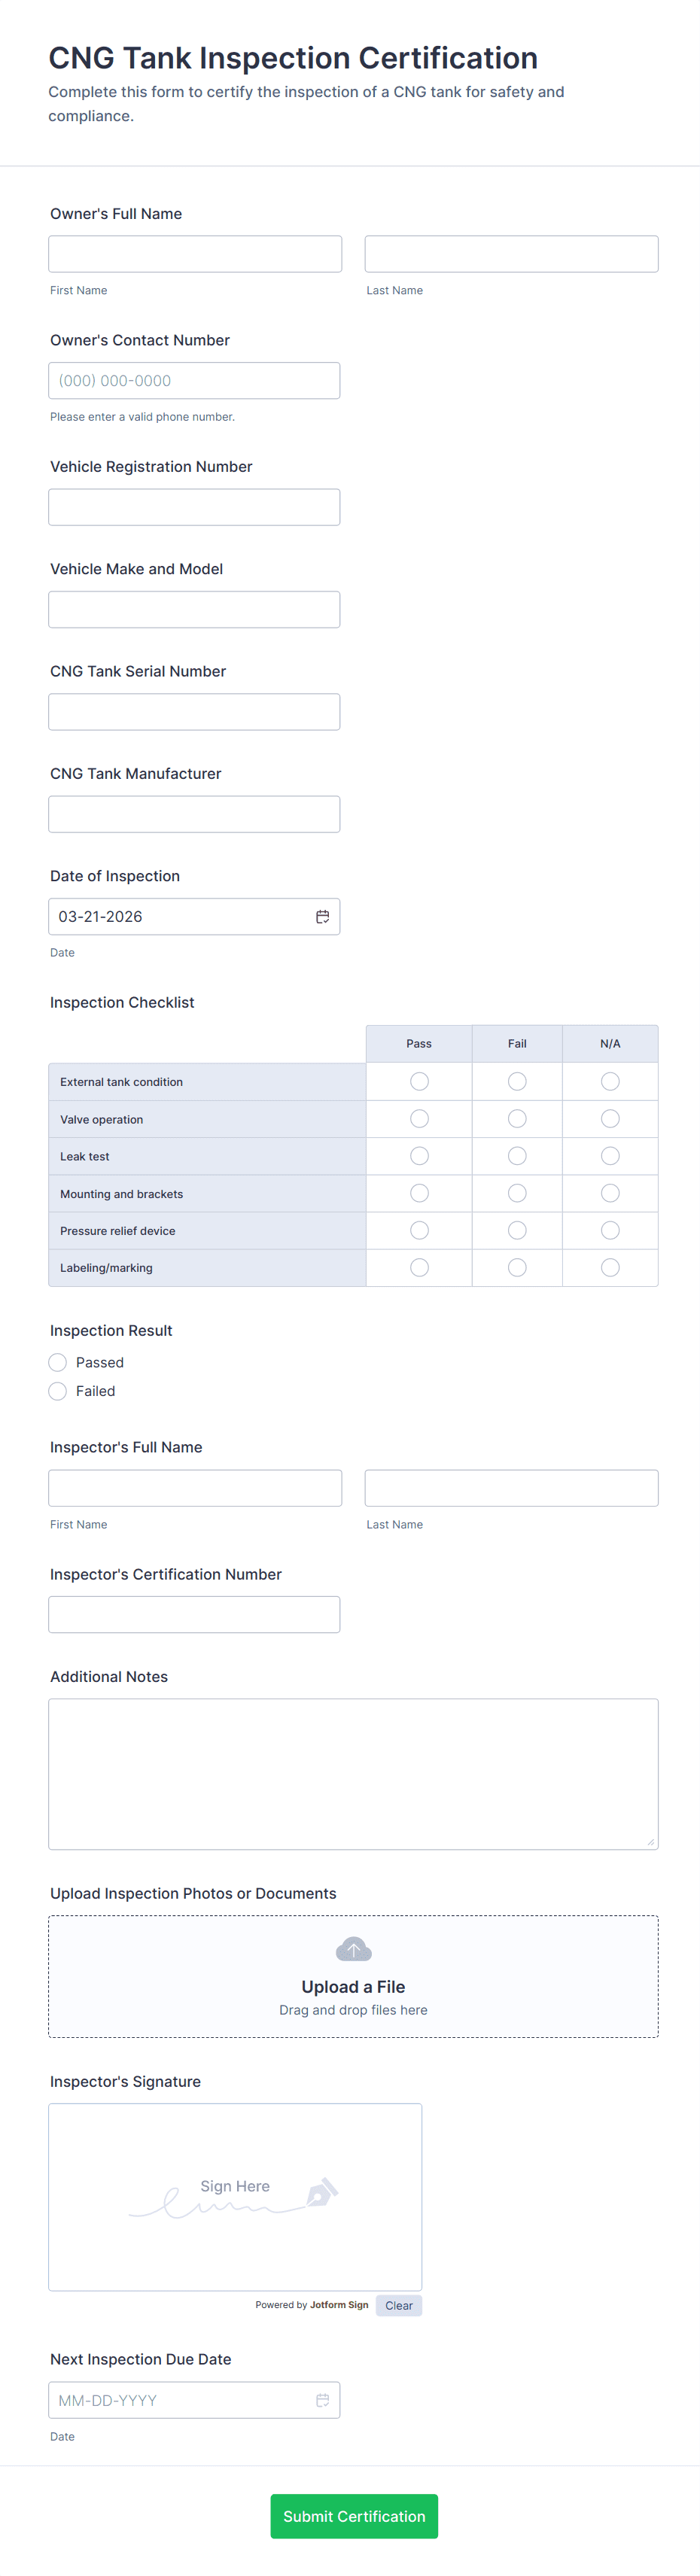Click the Jotform Sign link
This screenshot has height=2576, width=700.
tap(339, 2304)
